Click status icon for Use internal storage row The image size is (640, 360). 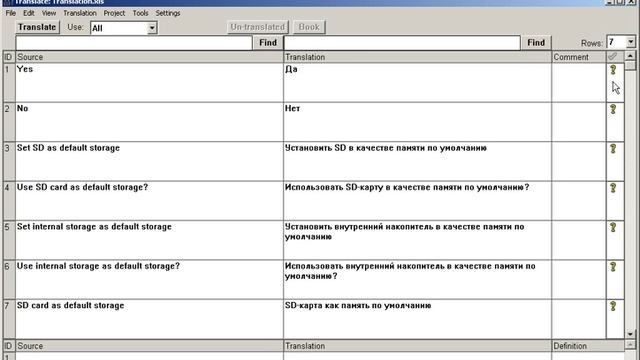click(613, 267)
